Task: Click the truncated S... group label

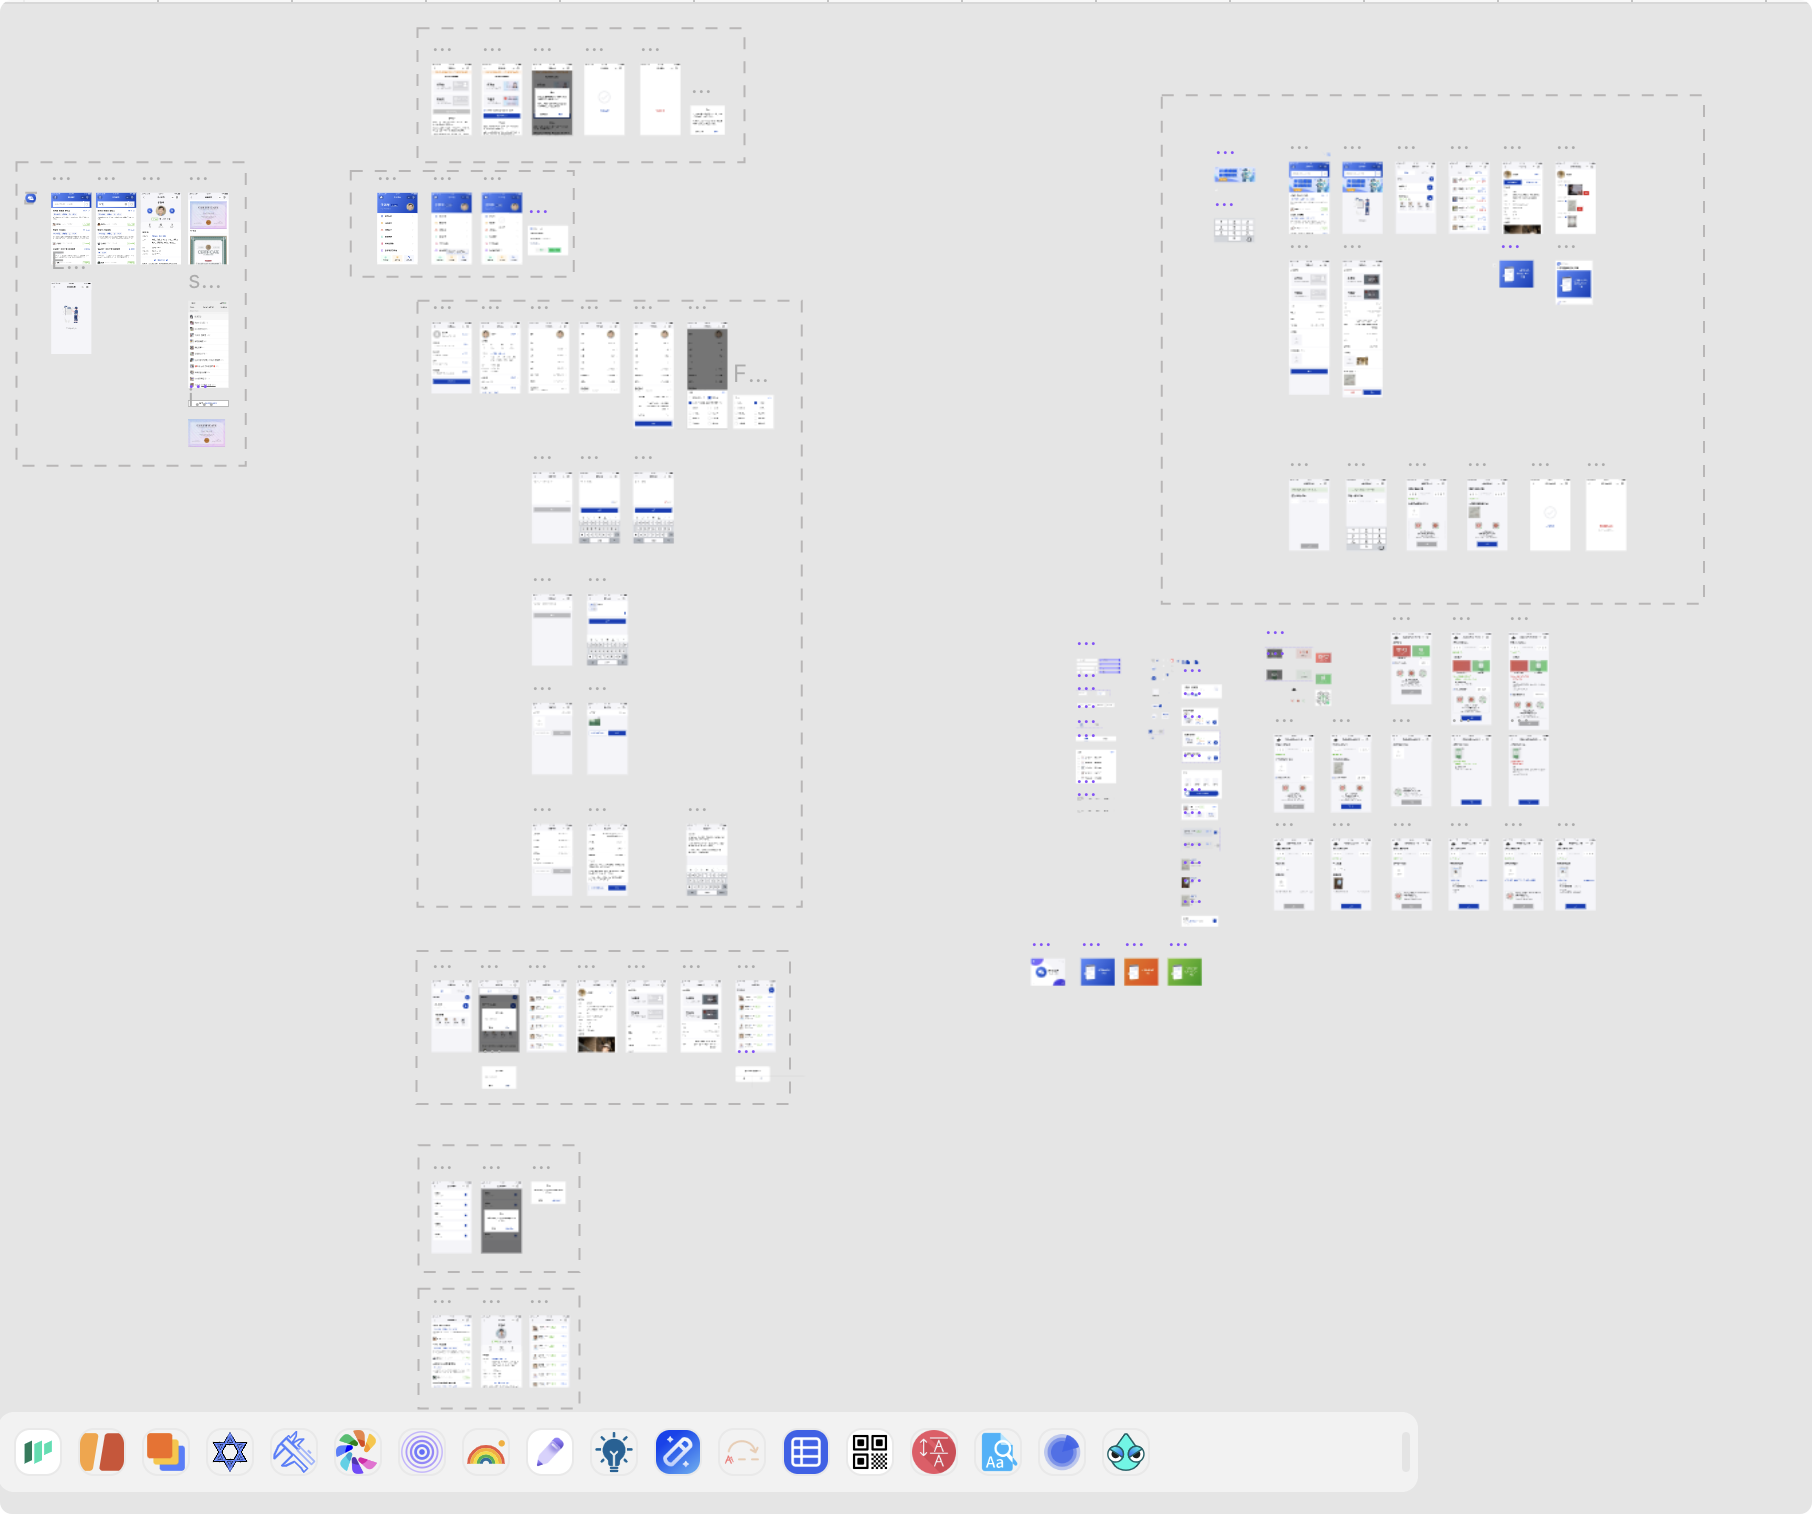Action: pyautogui.click(x=204, y=282)
